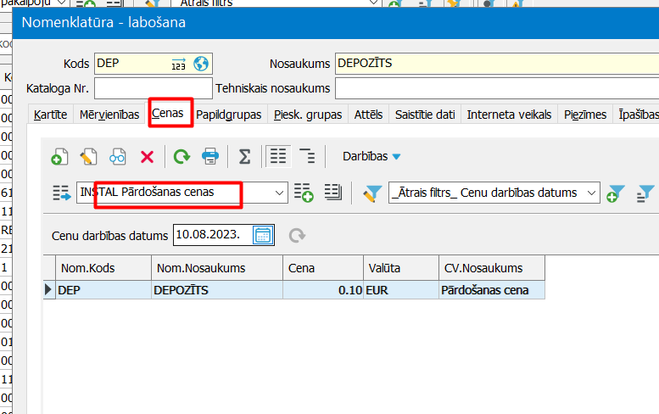This screenshot has height=414, width=659.
Task: Add new view with list plus icon
Action: [x=303, y=192]
